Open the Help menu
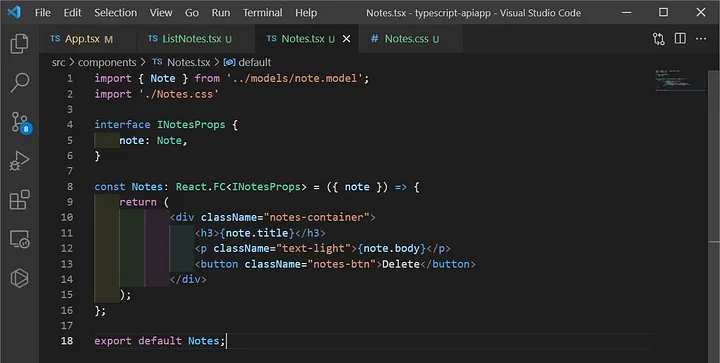Image resolution: width=720 pixels, height=363 pixels. pyautogui.click(x=306, y=13)
